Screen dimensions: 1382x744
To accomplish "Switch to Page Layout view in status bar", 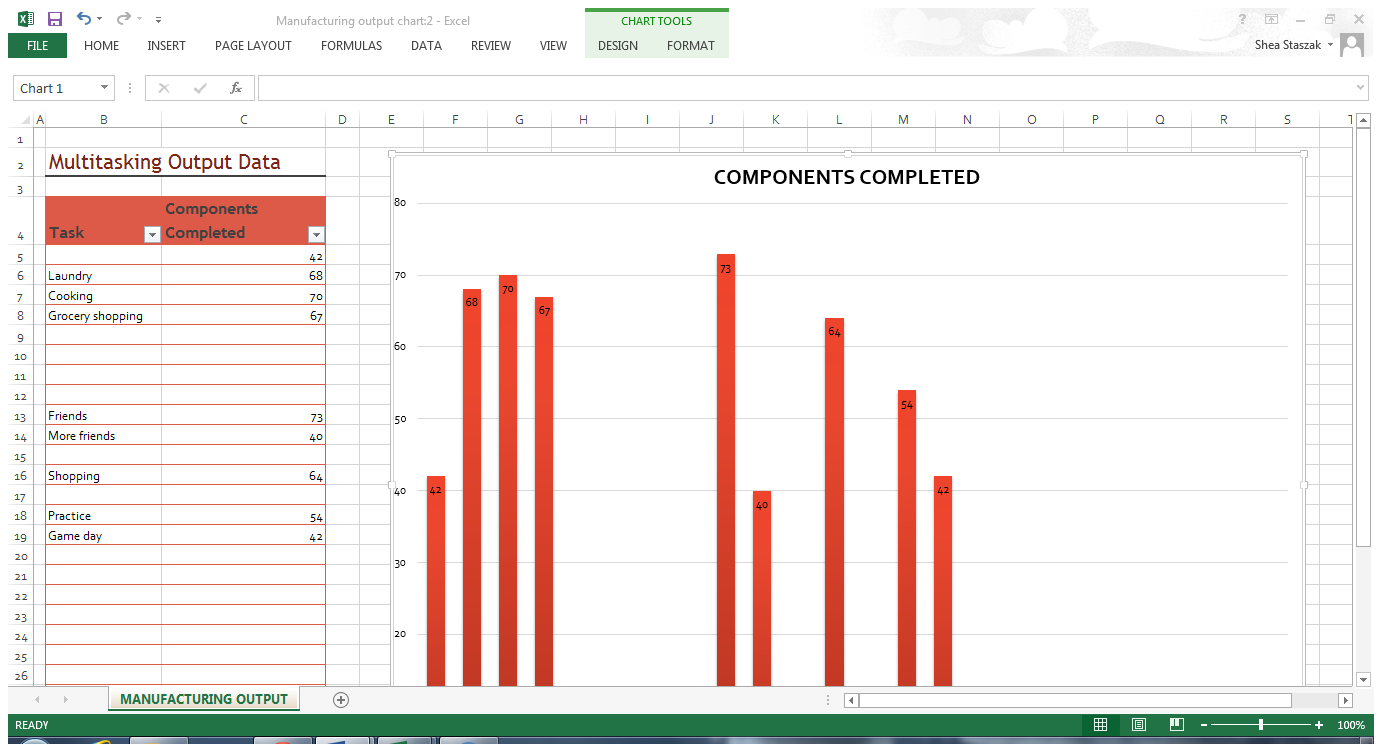I will pos(1139,725).
